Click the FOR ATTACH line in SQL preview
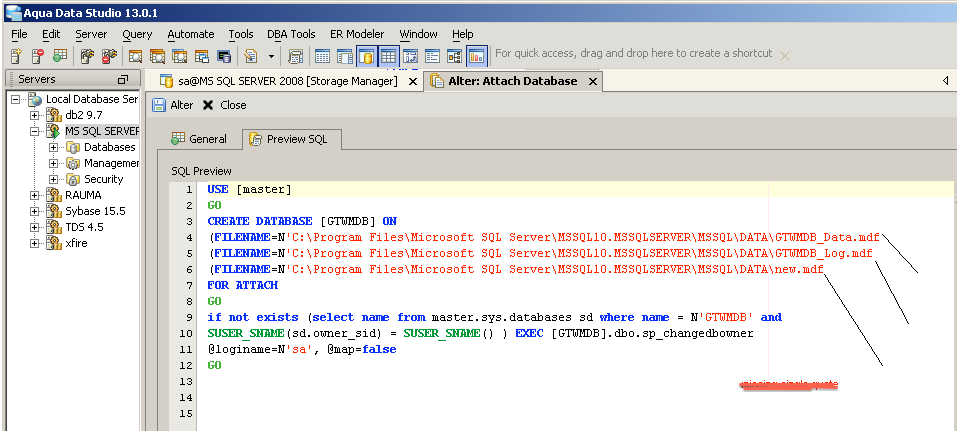957x431 pixels. (242, 285)
